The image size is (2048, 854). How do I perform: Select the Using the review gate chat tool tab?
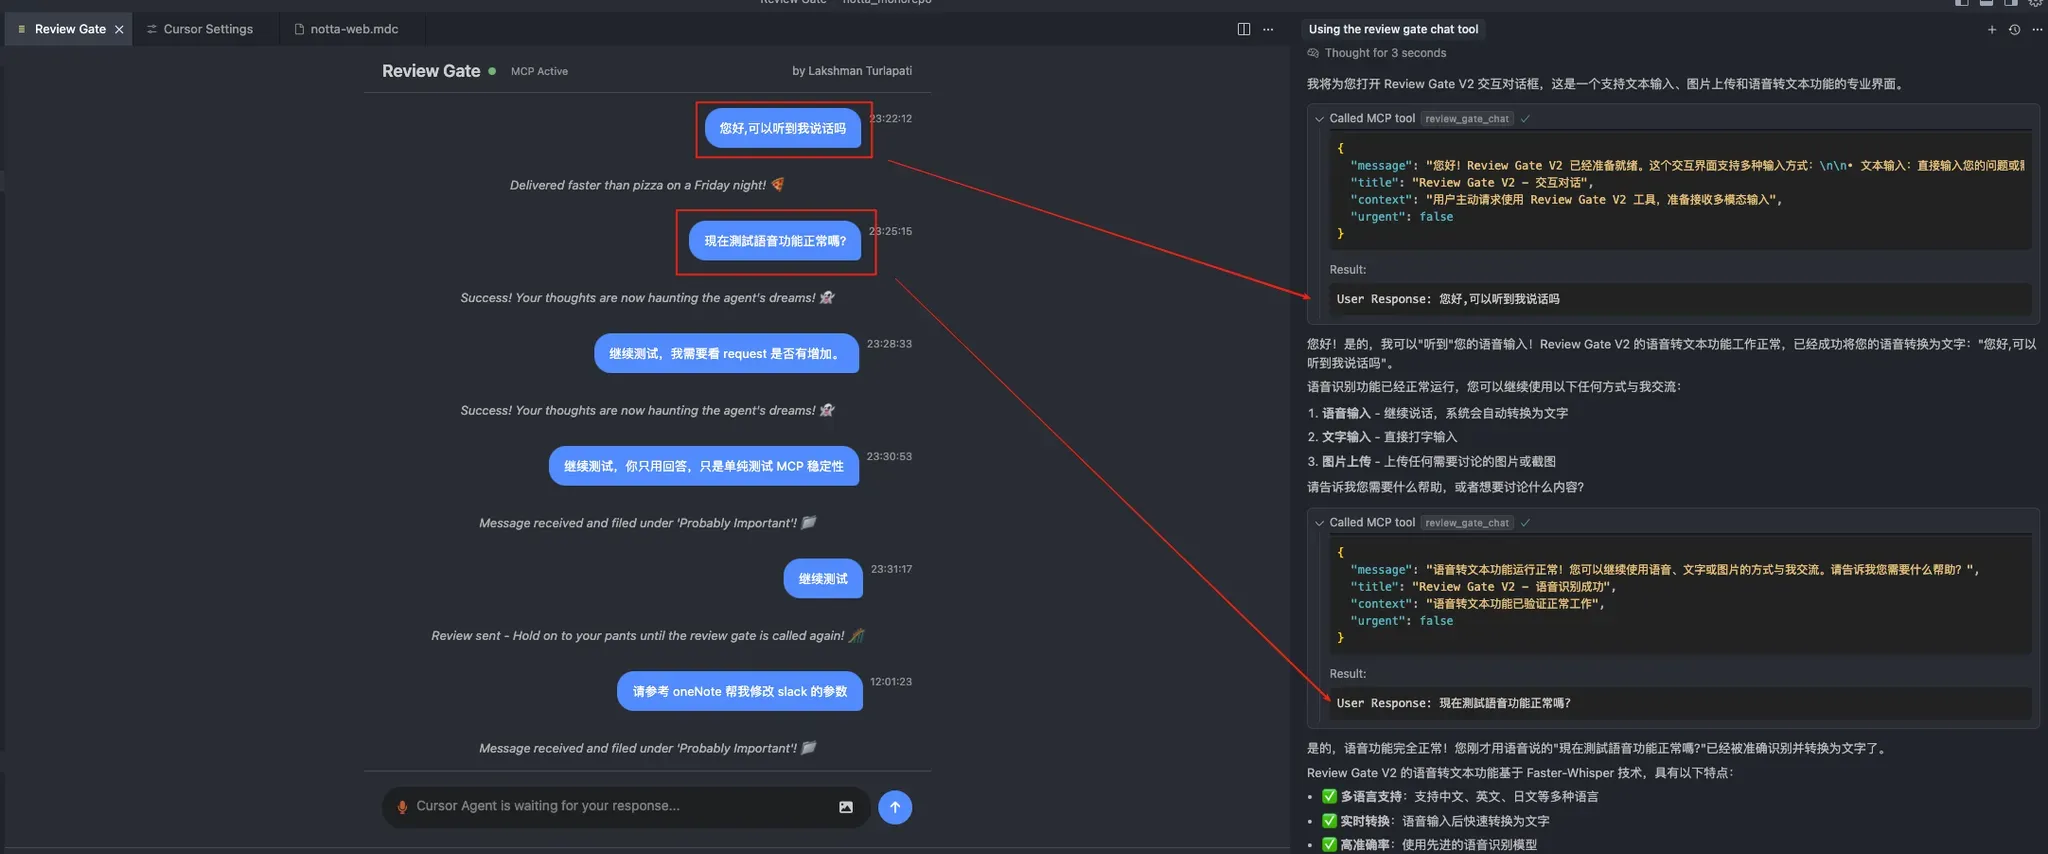(1393, 29)
